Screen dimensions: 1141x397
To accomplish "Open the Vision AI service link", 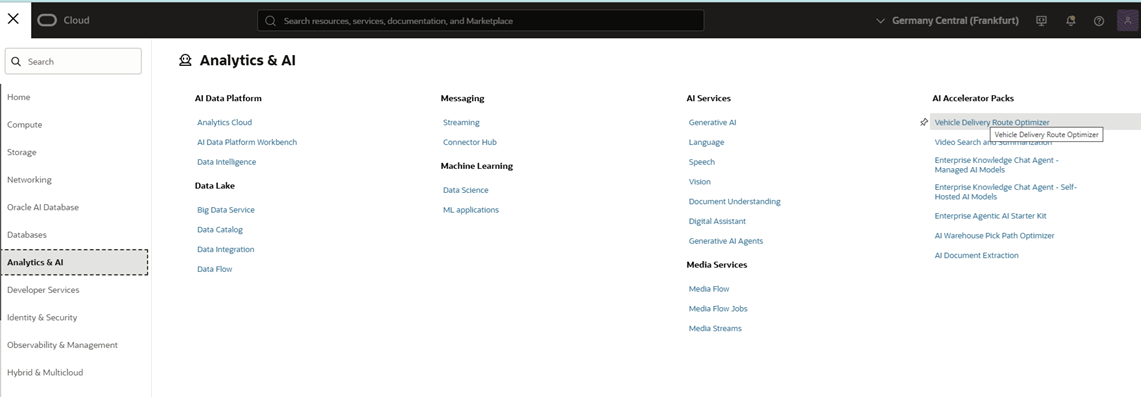I will click(x=700, y=182).
